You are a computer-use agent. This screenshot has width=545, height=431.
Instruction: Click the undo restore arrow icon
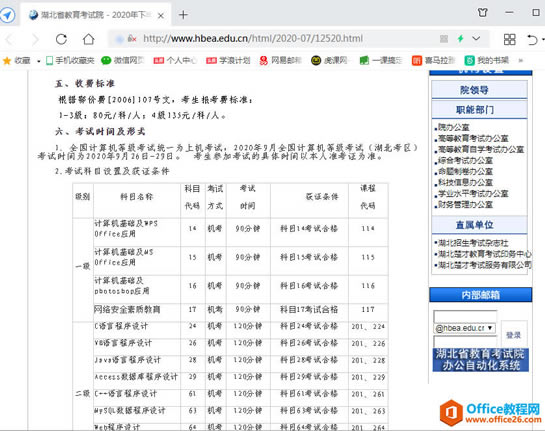tap(532, 39)
